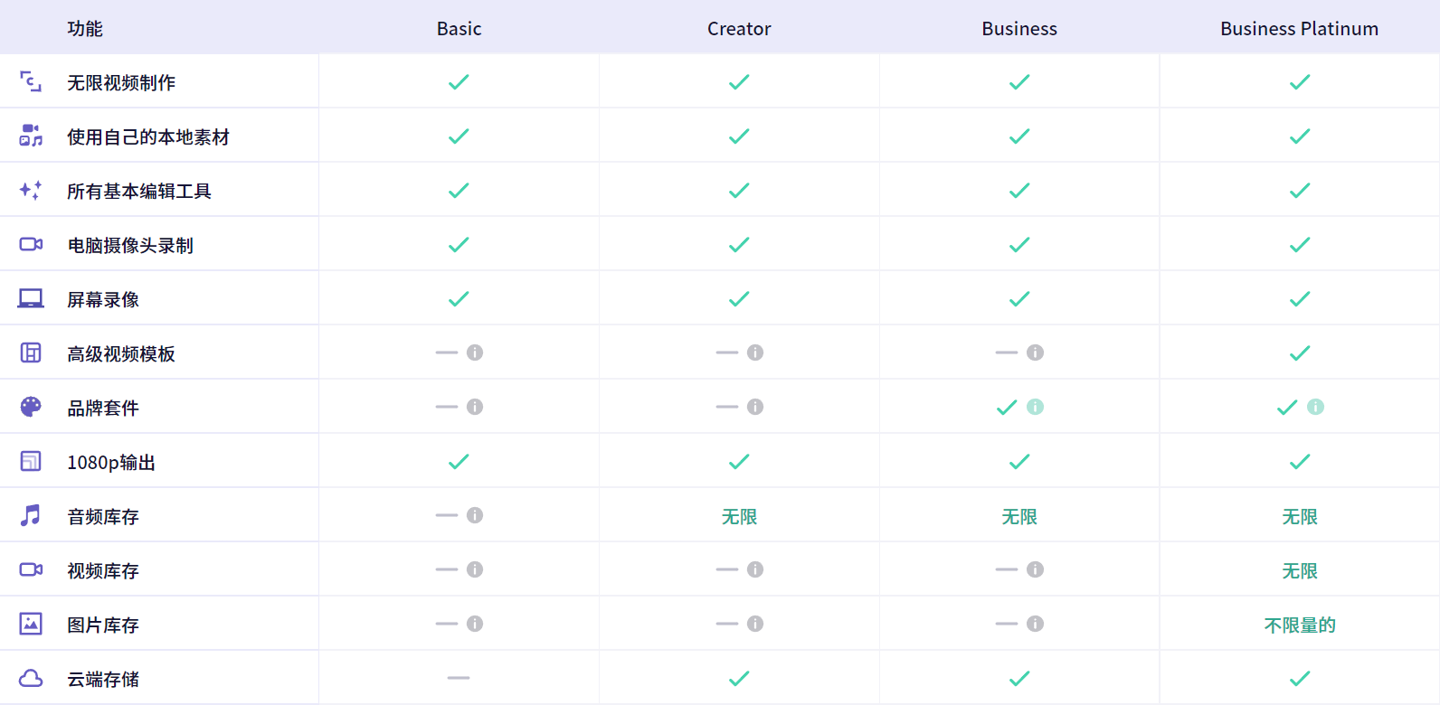Viewport: 1440px width, 705px height.
Task: Click green info icon for Business 品牌套件
Action: (x=1035, y=407)
